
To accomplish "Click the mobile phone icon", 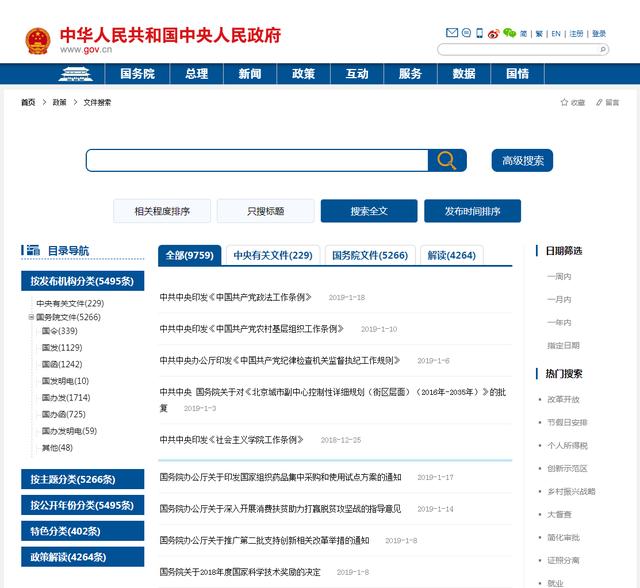I will (478, 33).
